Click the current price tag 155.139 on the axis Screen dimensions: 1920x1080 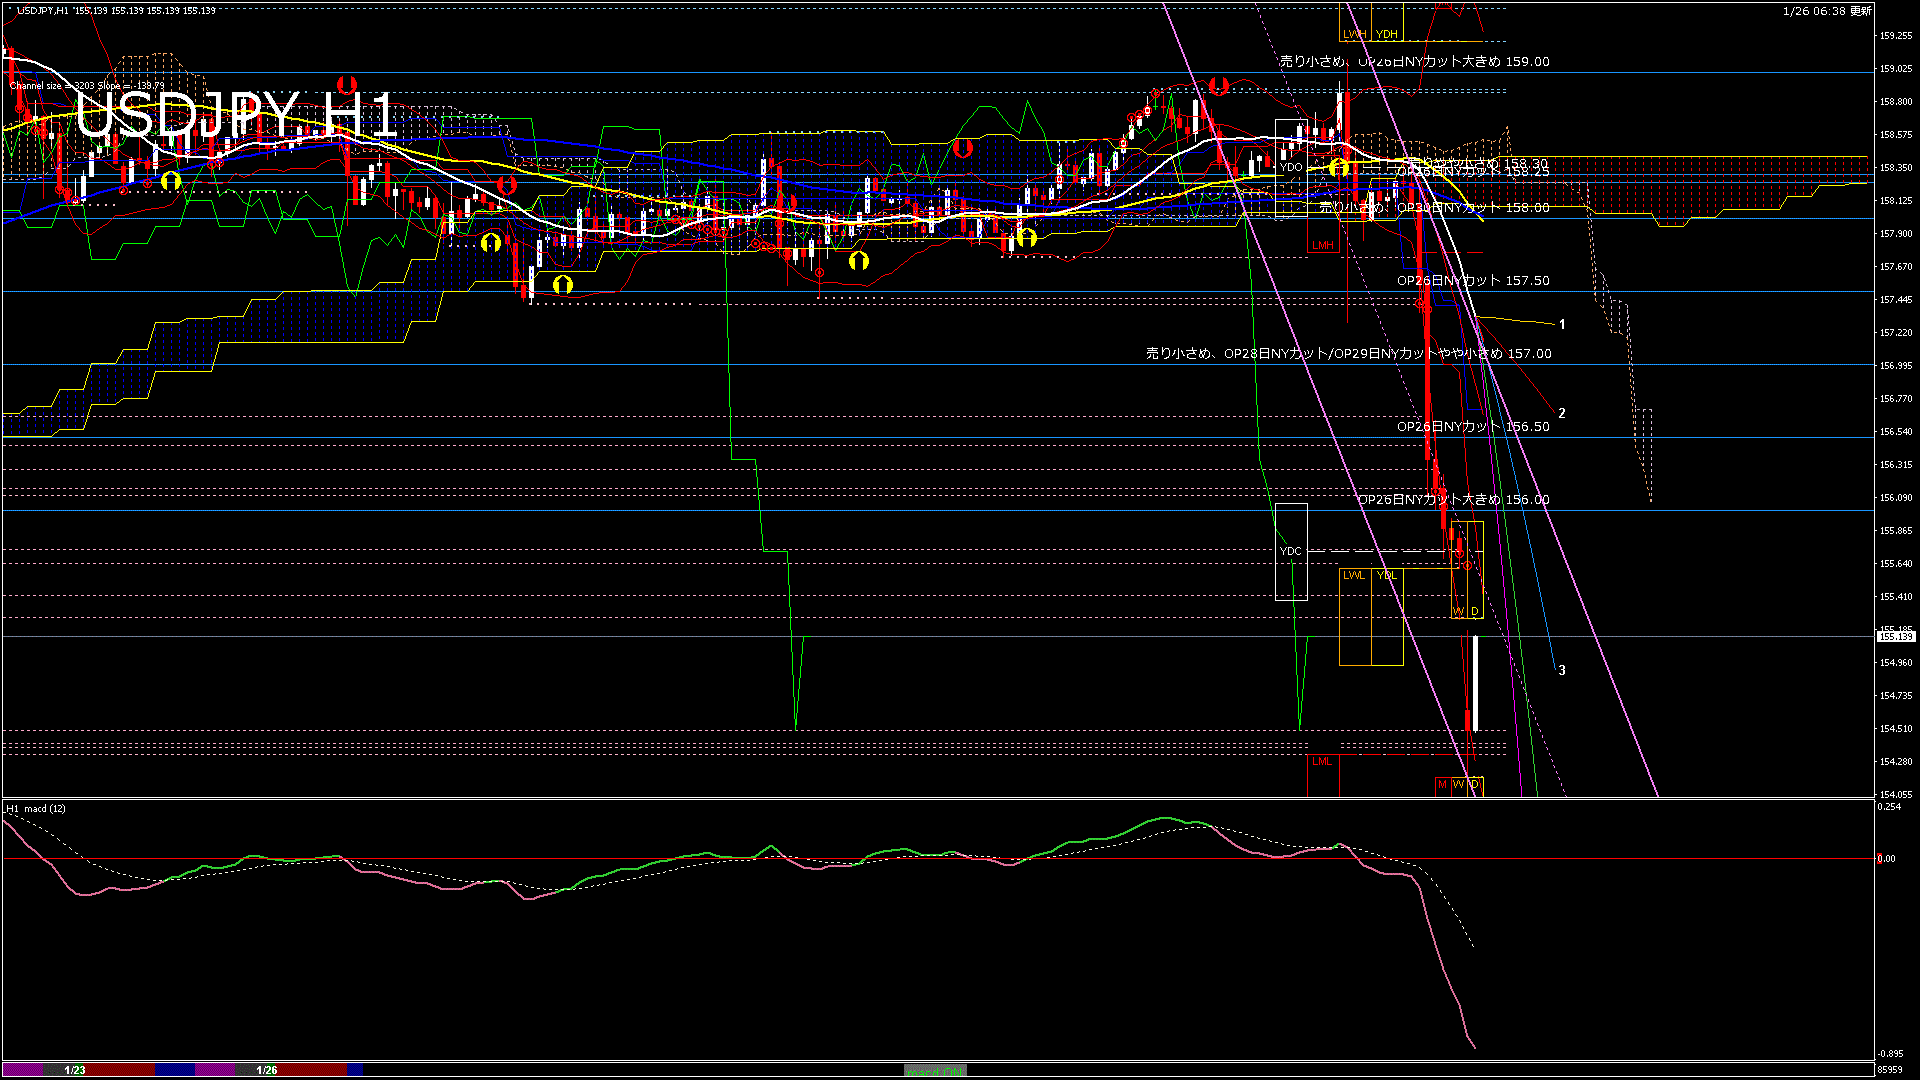[x=1896, y=636]
